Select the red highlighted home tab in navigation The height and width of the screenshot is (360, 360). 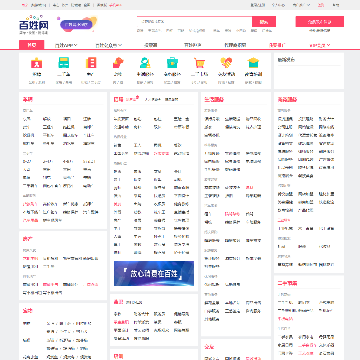coord(32,45)
